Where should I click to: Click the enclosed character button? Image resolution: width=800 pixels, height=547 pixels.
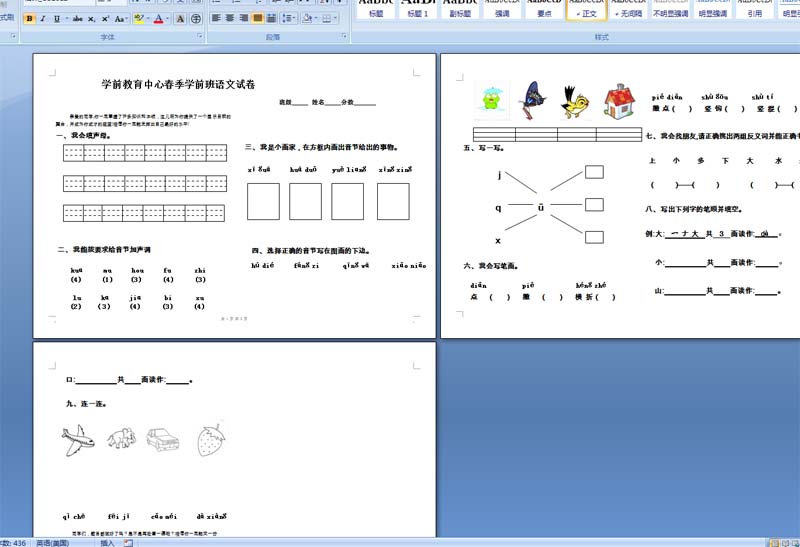[195, 19]
